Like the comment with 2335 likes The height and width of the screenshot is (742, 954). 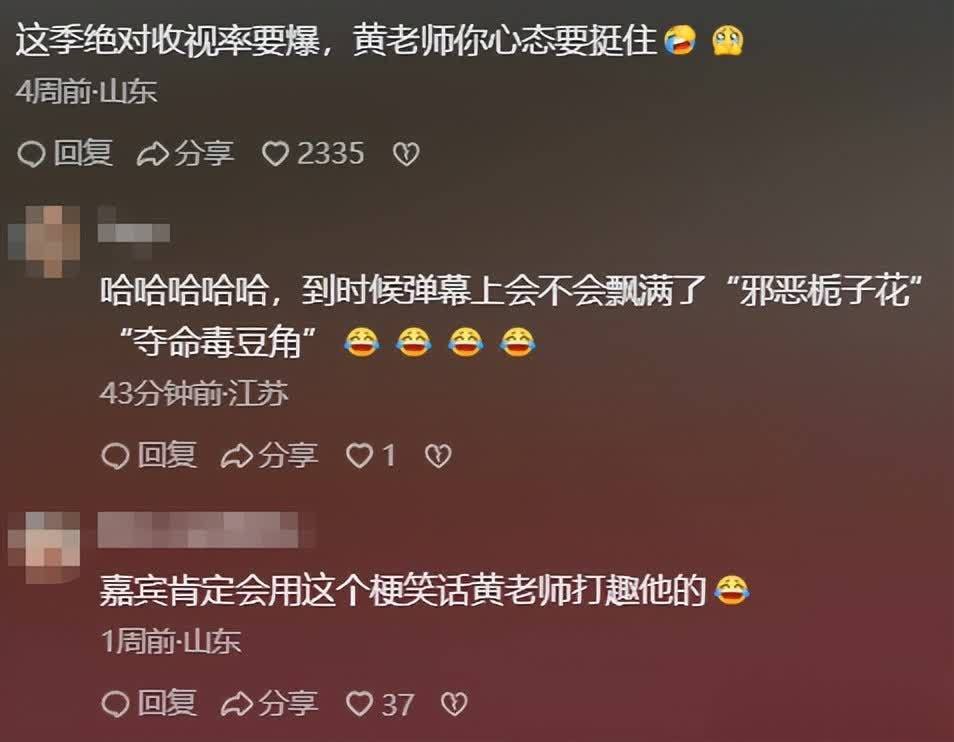pos(313,153)
